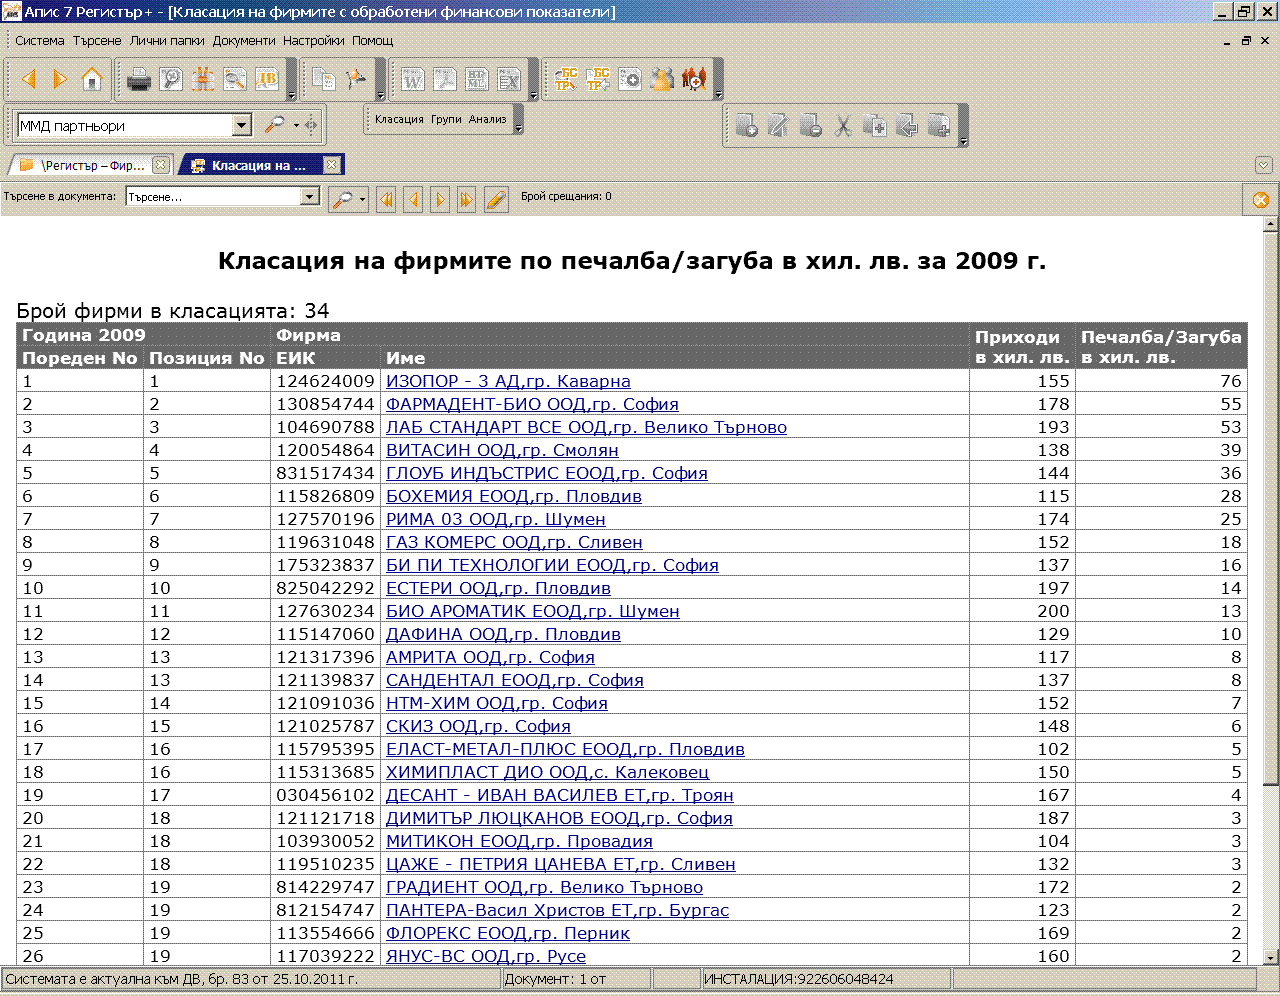Click the Групи toolbar button

coord(446,119)
